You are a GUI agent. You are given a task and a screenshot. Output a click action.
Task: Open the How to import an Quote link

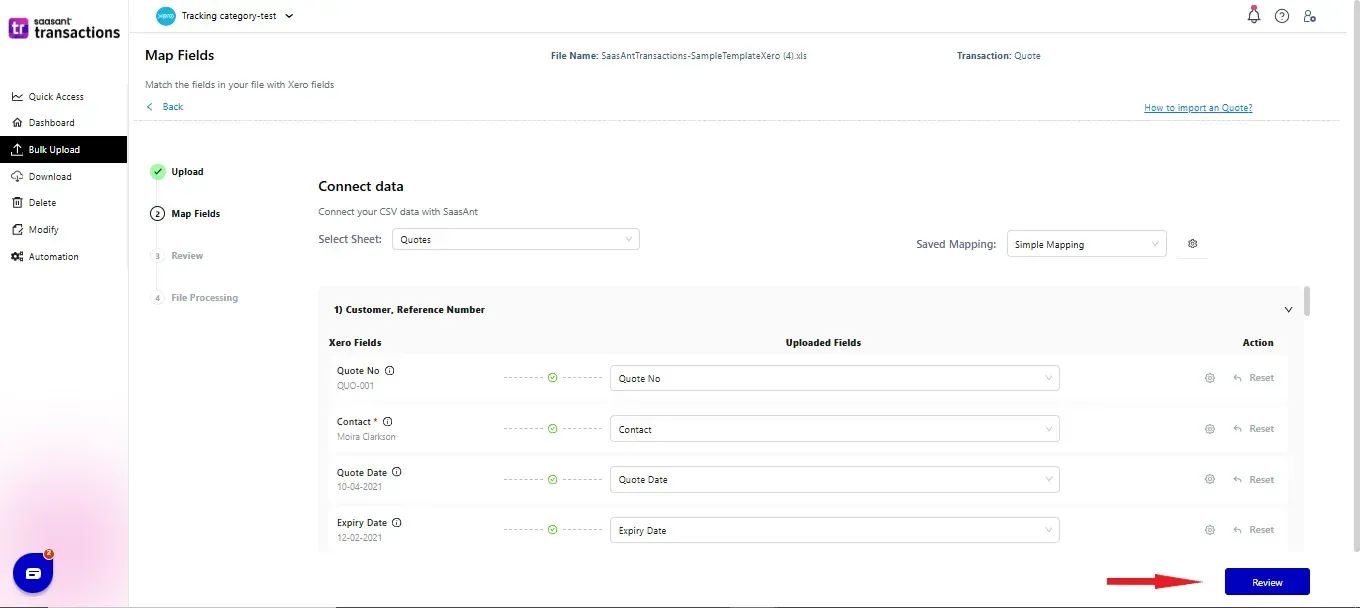coord(1198,108)
